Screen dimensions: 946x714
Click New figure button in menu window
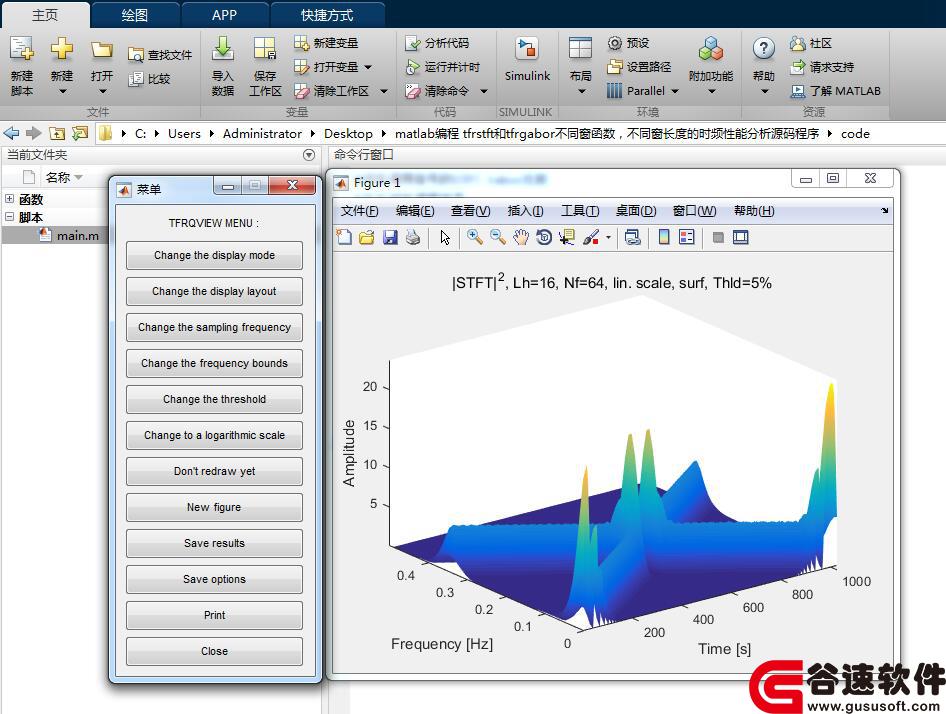click(214, 507)
